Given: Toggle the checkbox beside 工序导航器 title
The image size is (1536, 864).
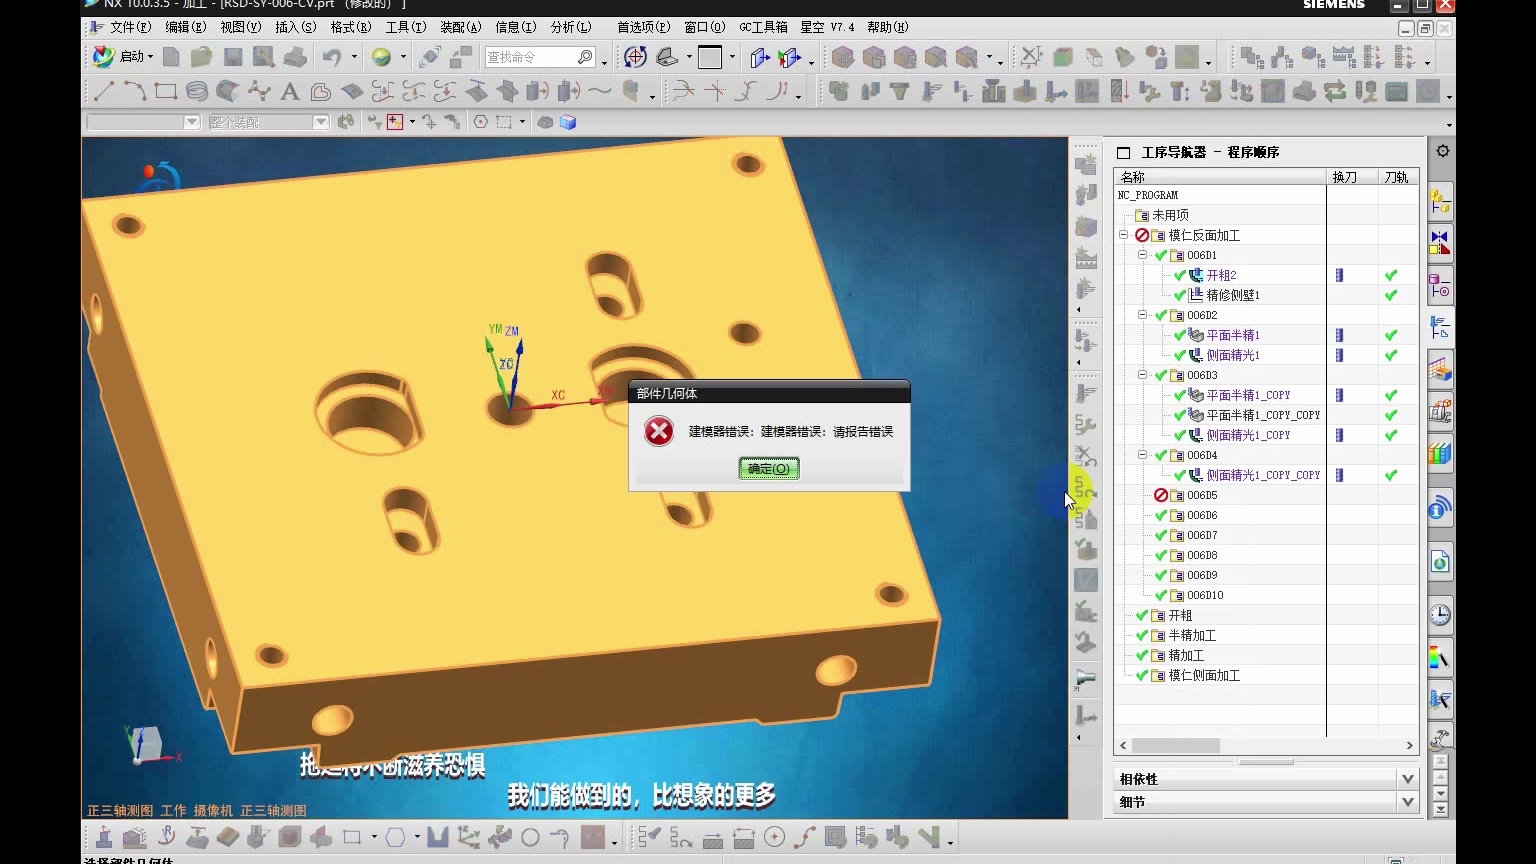Looking at the screenshot, I should click(x=1123, y=153).
